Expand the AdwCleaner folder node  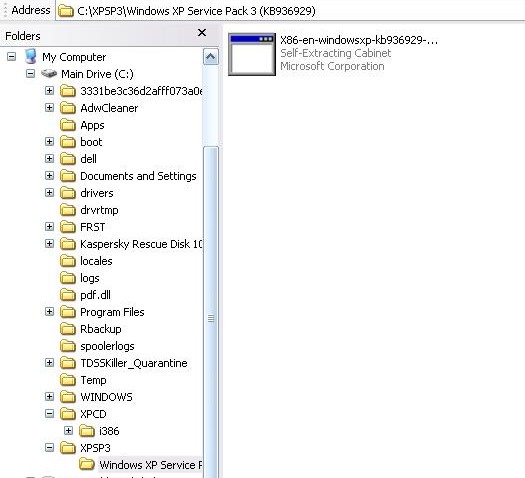[x=49, y=107]
